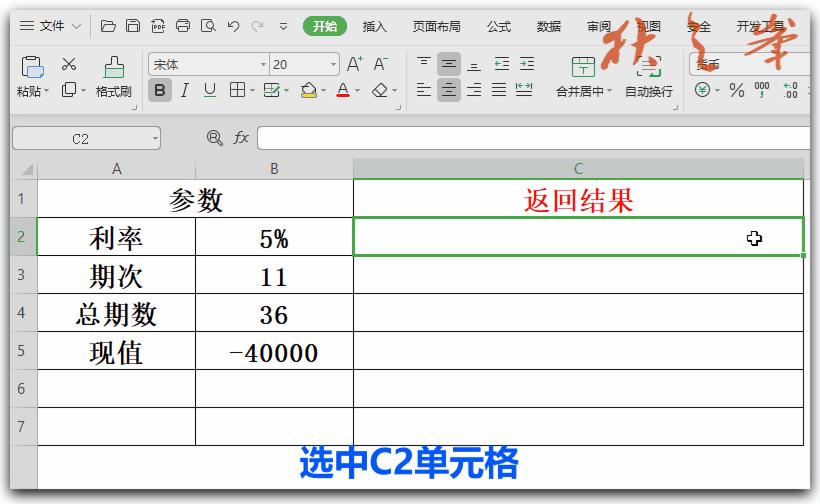Screen dimensions: 820x504
Task: Open Insert Function fx button
Action: tap(241, 138)
